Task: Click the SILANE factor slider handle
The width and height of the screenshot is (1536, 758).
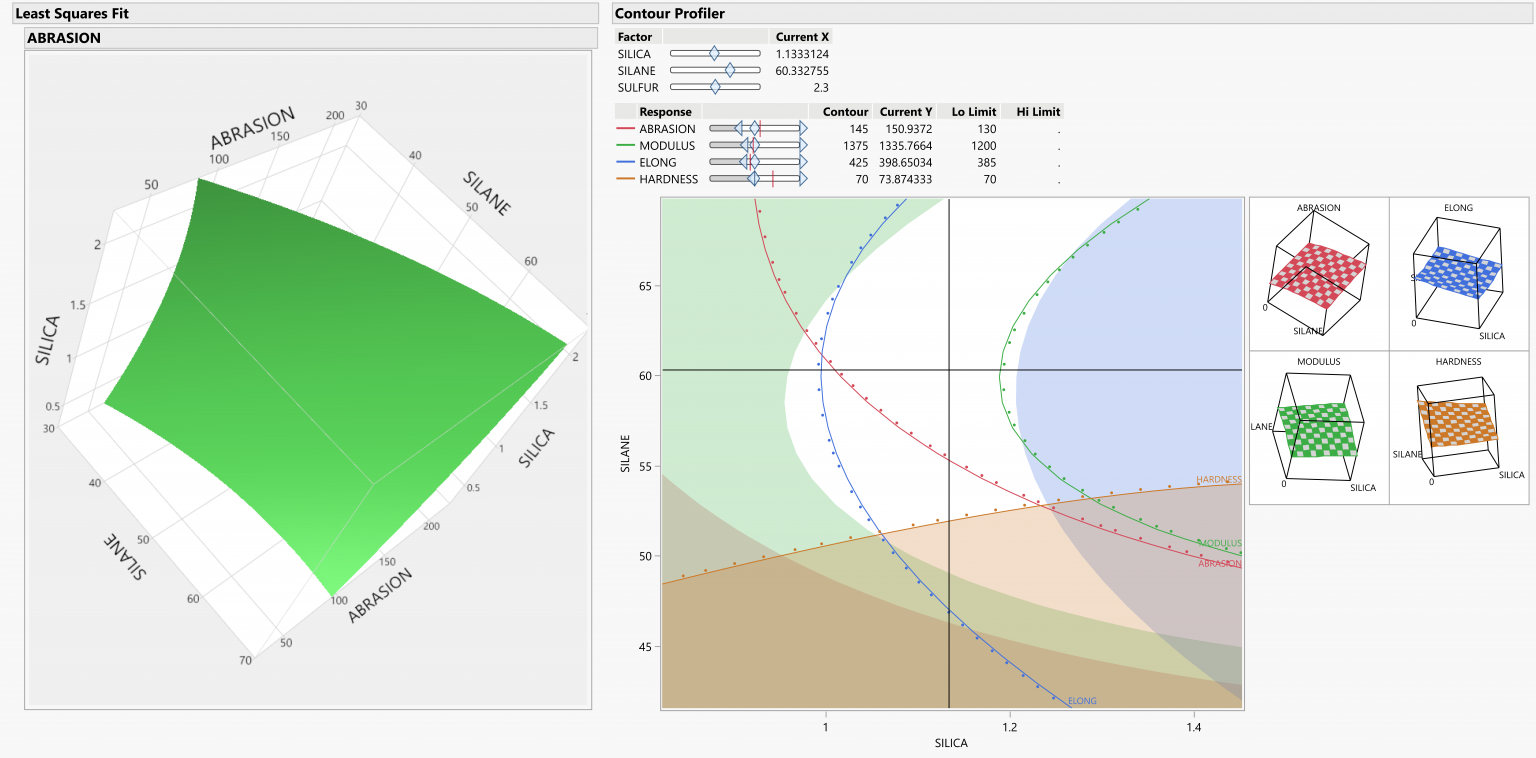Action: (730, 70)
